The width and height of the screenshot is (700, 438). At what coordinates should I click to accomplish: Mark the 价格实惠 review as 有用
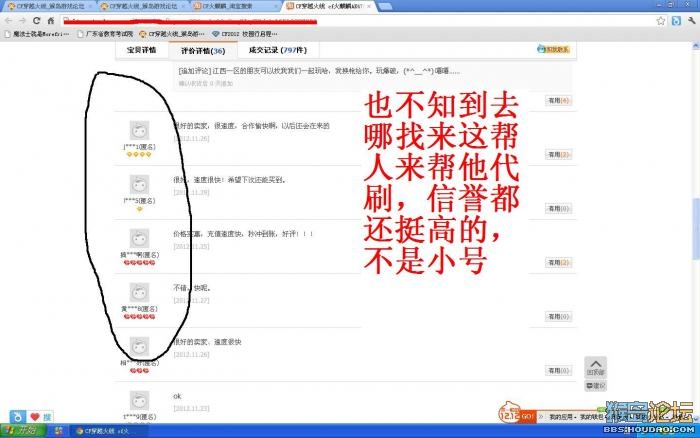click(558, 263)
